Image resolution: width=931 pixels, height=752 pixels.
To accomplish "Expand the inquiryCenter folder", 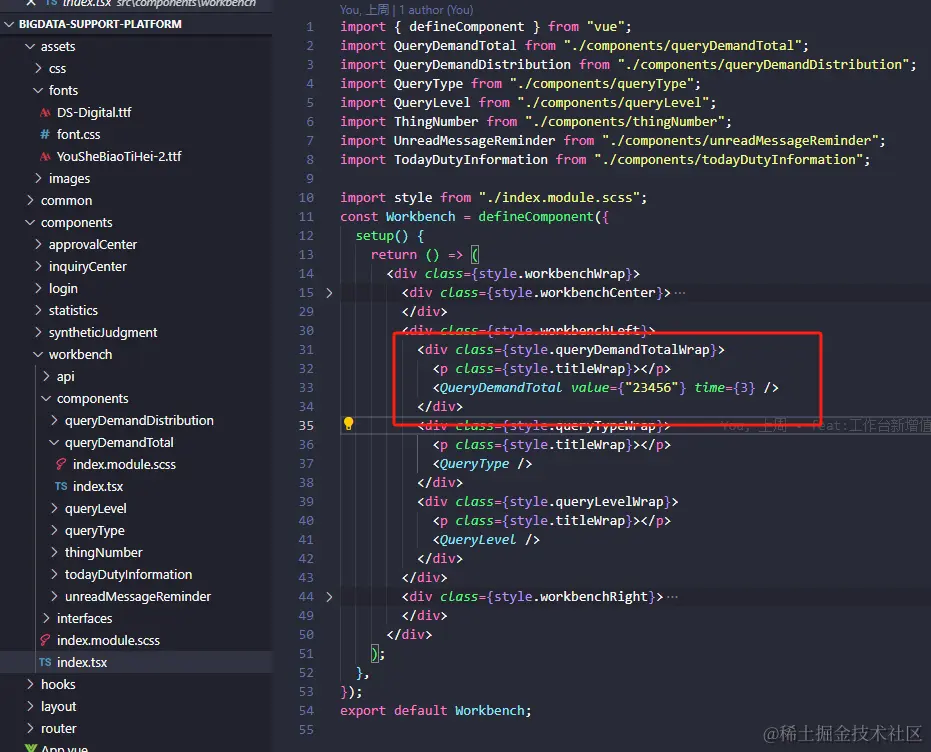I will 39,266.
